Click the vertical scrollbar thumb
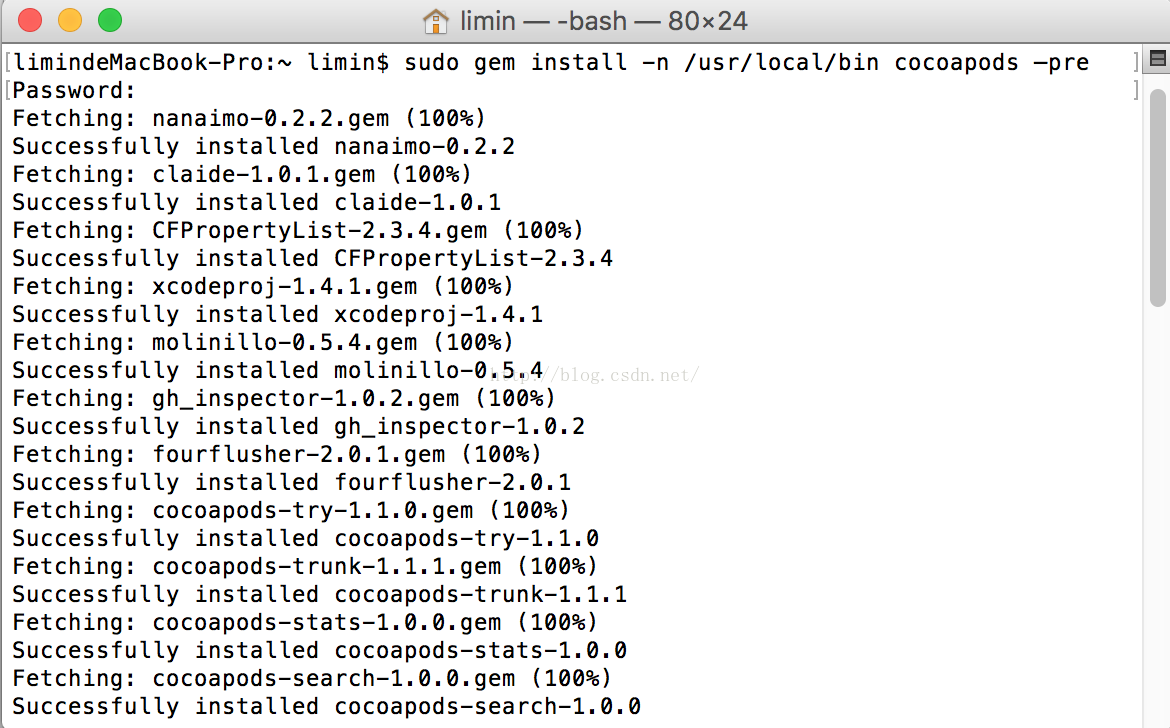Viewport: 1170px width, 728px height. pos(1157,198)
